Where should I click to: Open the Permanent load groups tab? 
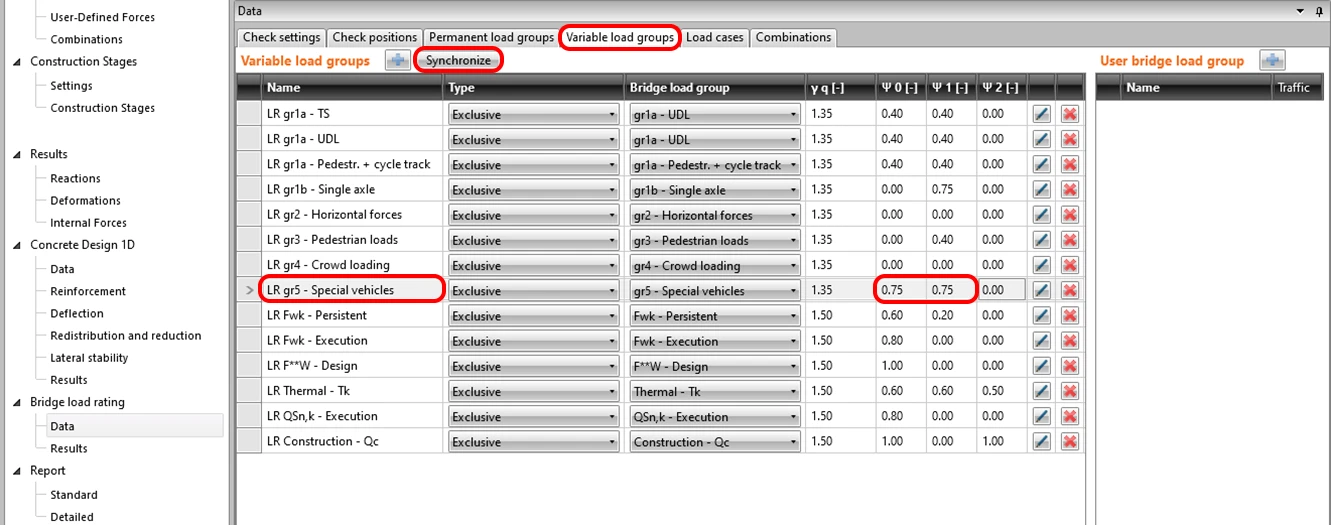click(491, 37)
